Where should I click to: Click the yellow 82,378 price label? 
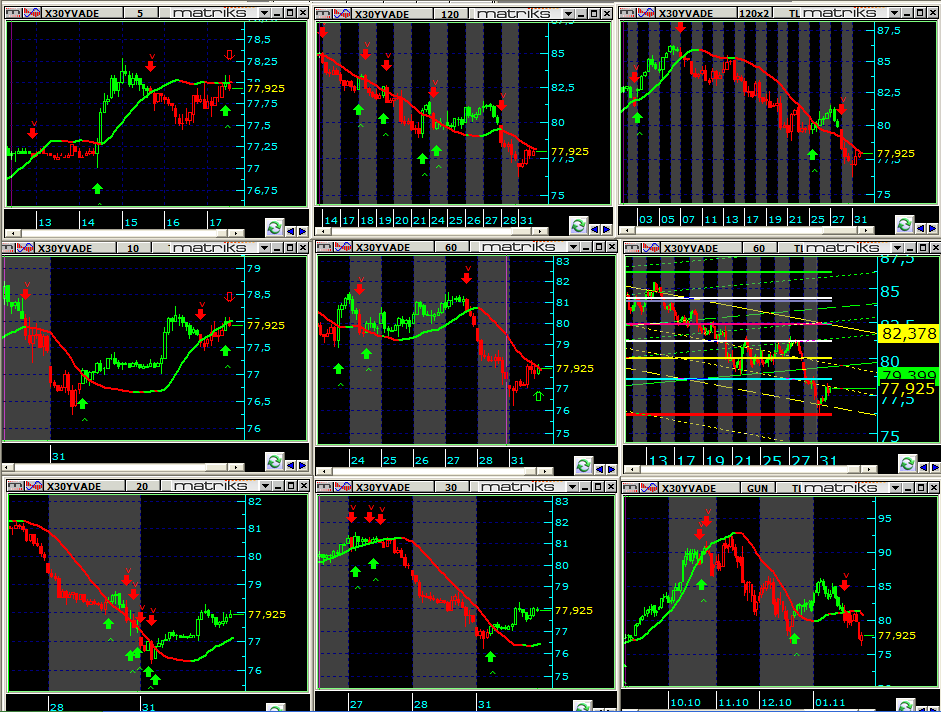pyautogui.click(x=908, y=333)
